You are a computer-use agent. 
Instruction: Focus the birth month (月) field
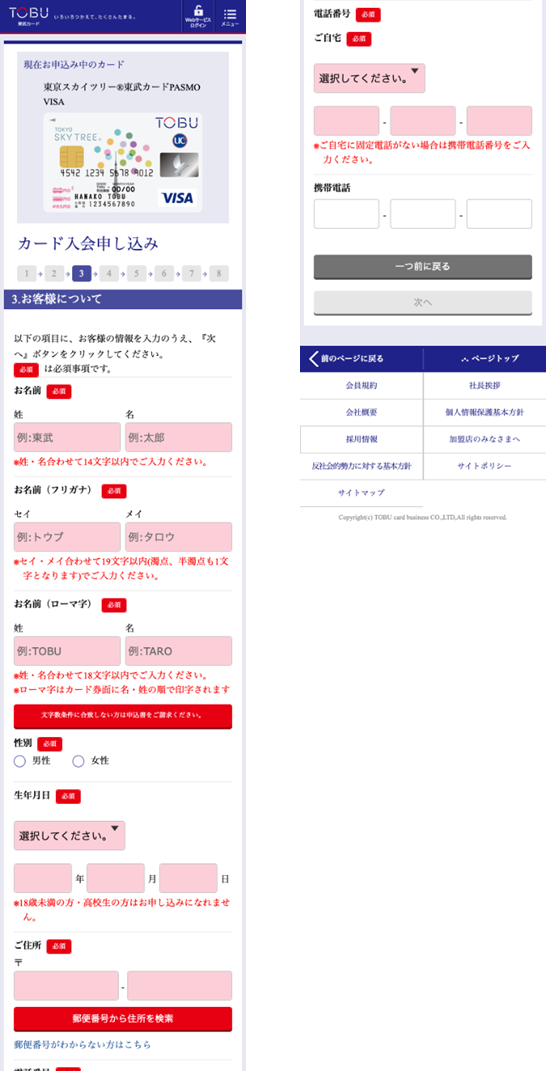[x=115, y=878]
